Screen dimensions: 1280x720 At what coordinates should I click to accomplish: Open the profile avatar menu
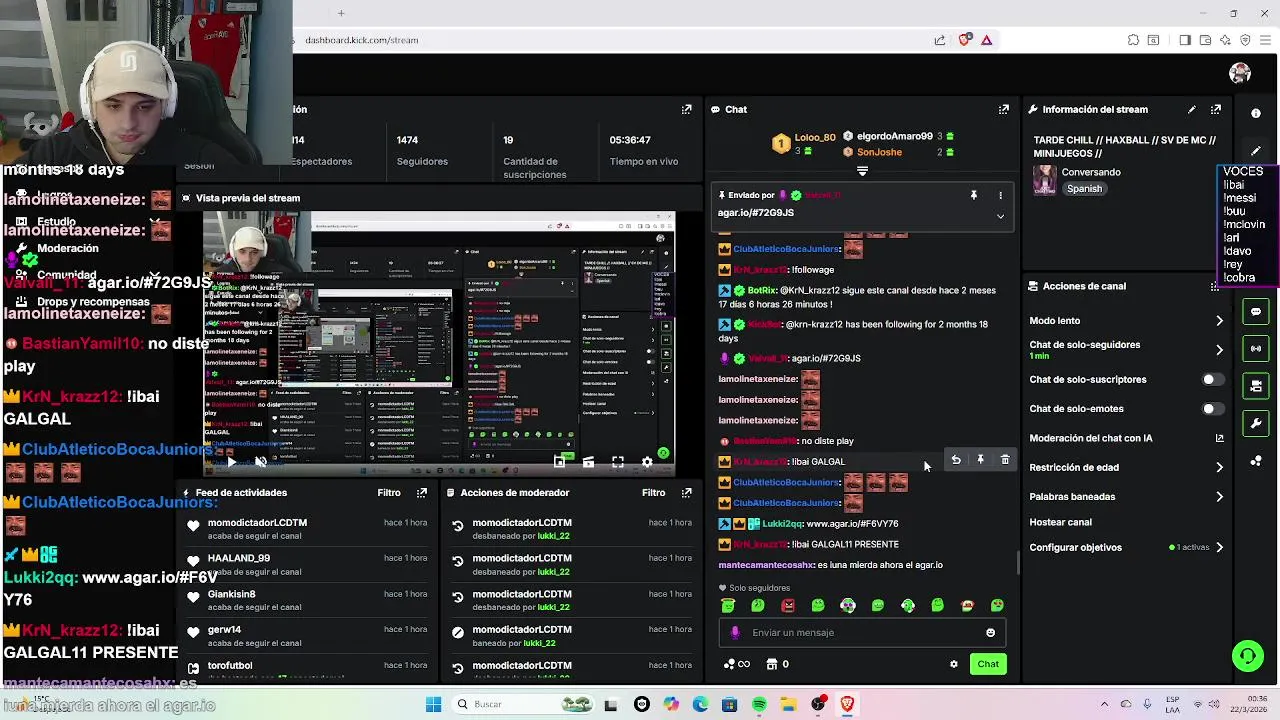click(1240, 73)
